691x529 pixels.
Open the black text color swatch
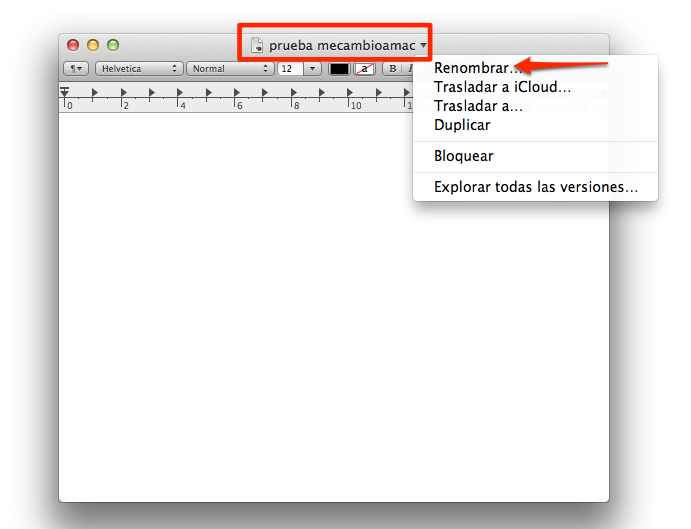[x=340, y=69]
